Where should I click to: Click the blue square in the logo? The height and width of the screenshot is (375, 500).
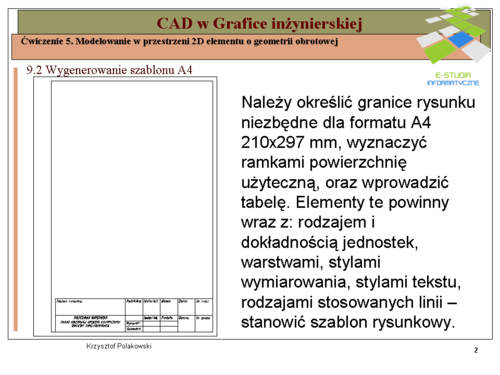pos(461,40)
